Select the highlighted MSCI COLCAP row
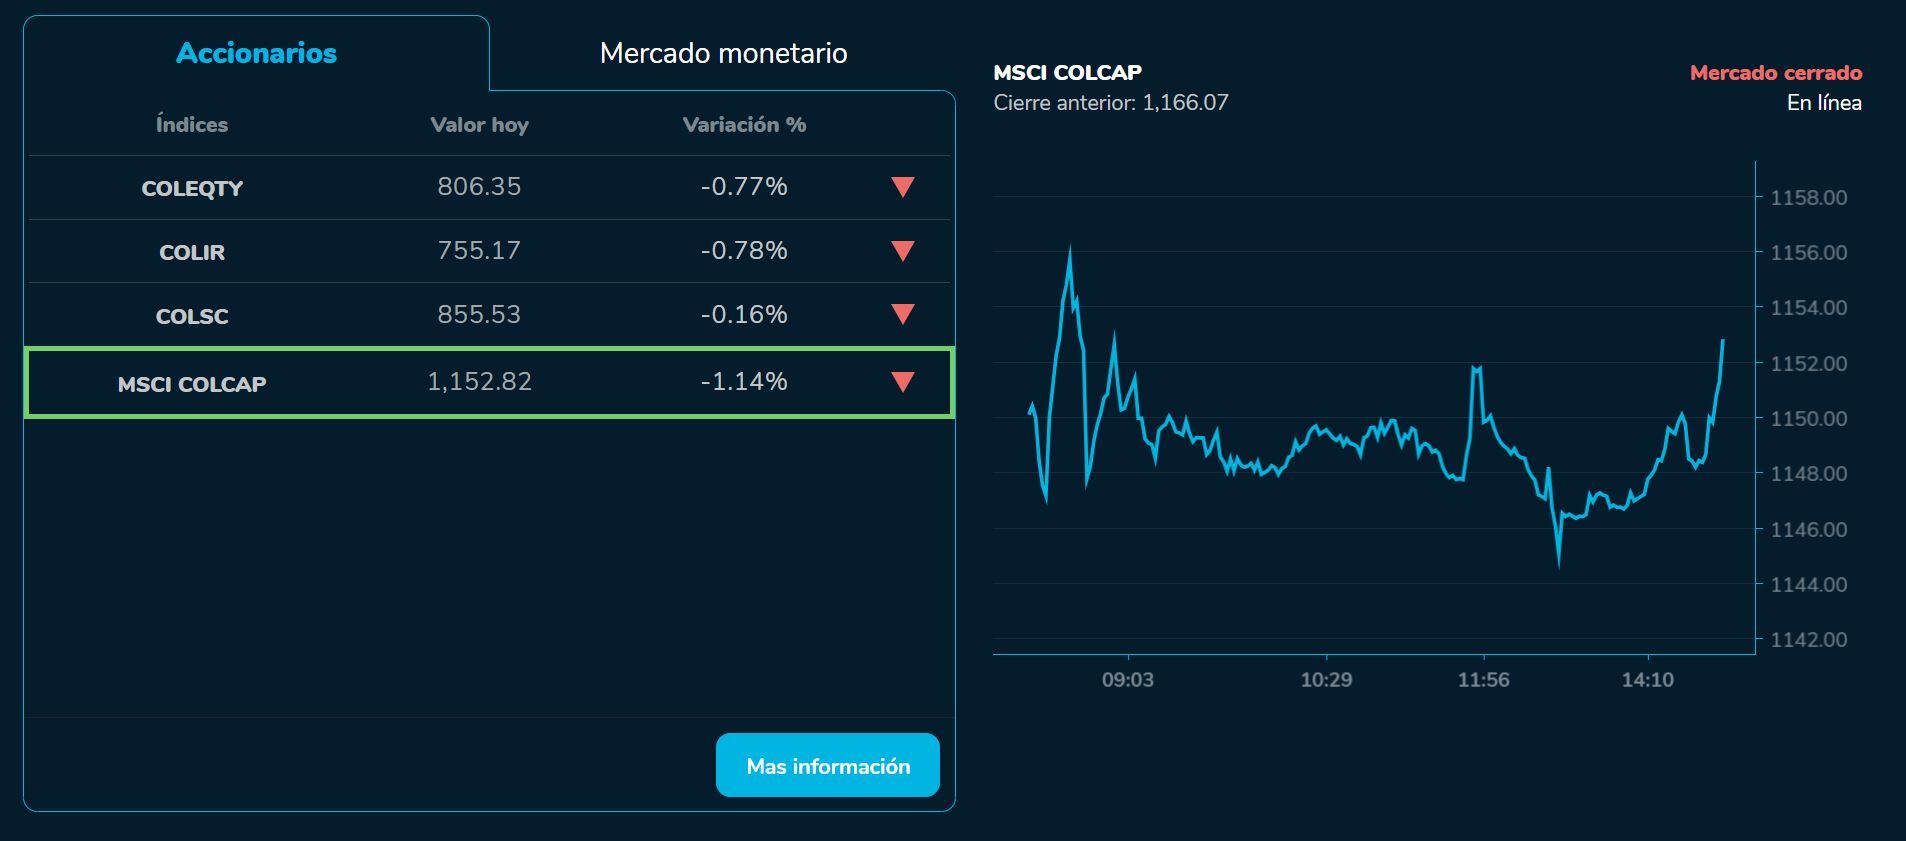Viewport: 1906px width, 841px height. tap(488, 381)
